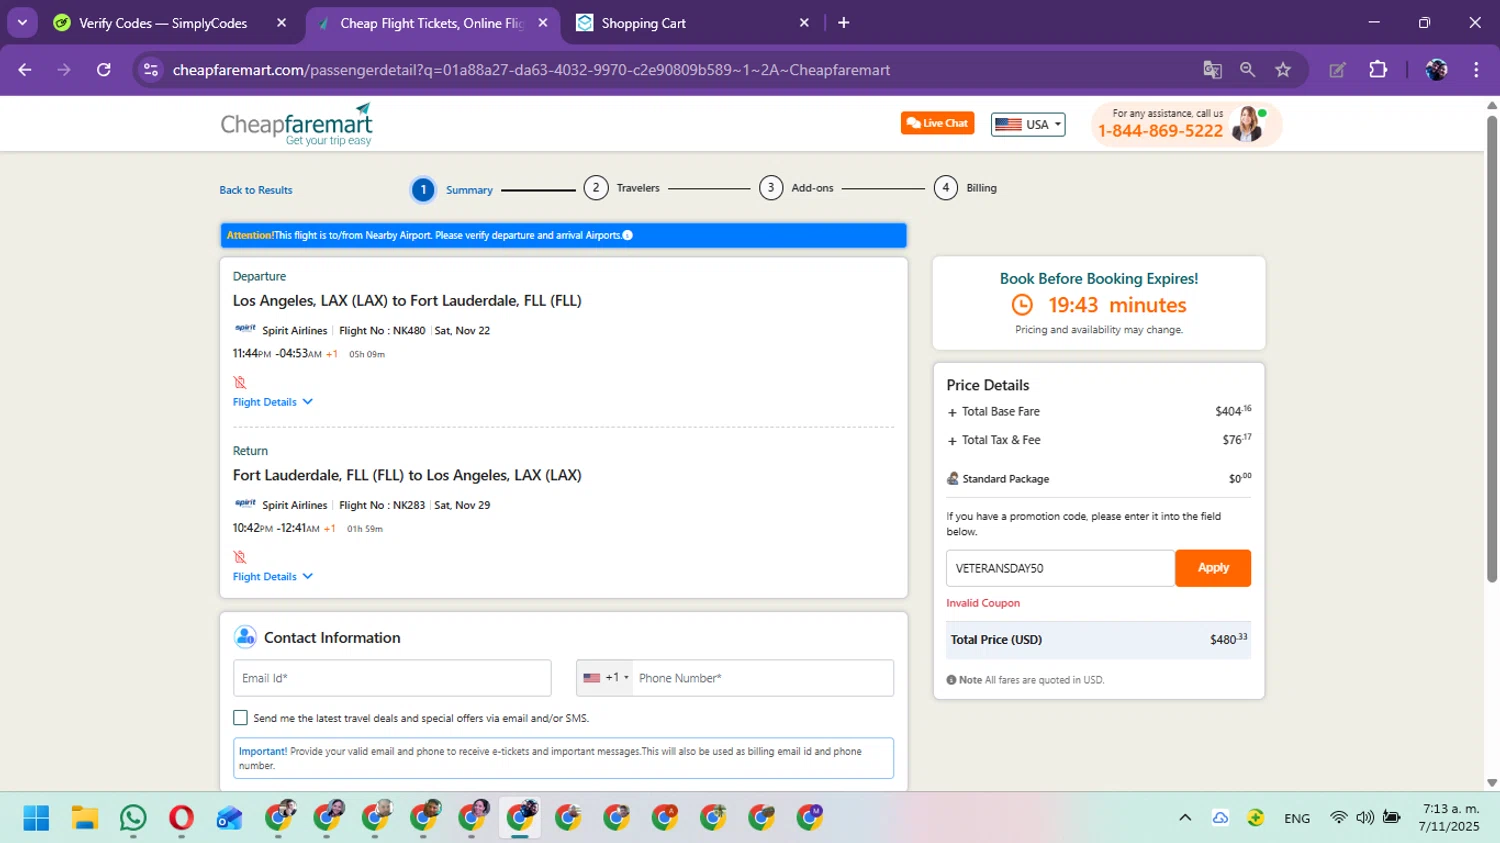Check the travel deals subscription checkbox
This screenshot has width=1500, height=843.
point(240,718)
